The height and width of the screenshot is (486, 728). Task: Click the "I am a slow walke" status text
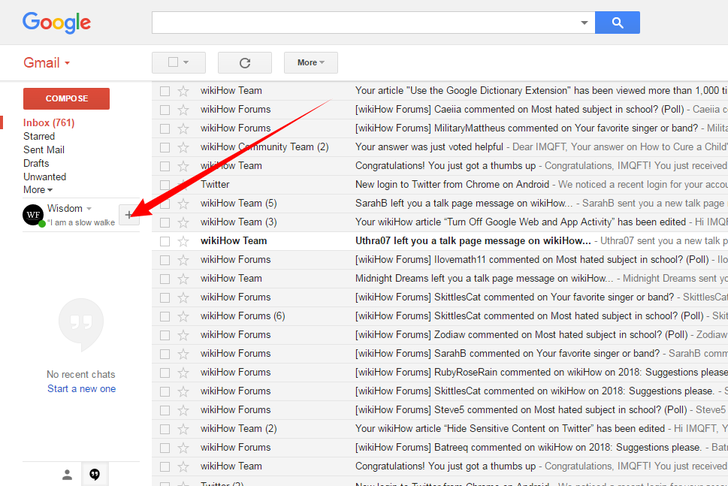pyautogui.click(x=81, y=223)
